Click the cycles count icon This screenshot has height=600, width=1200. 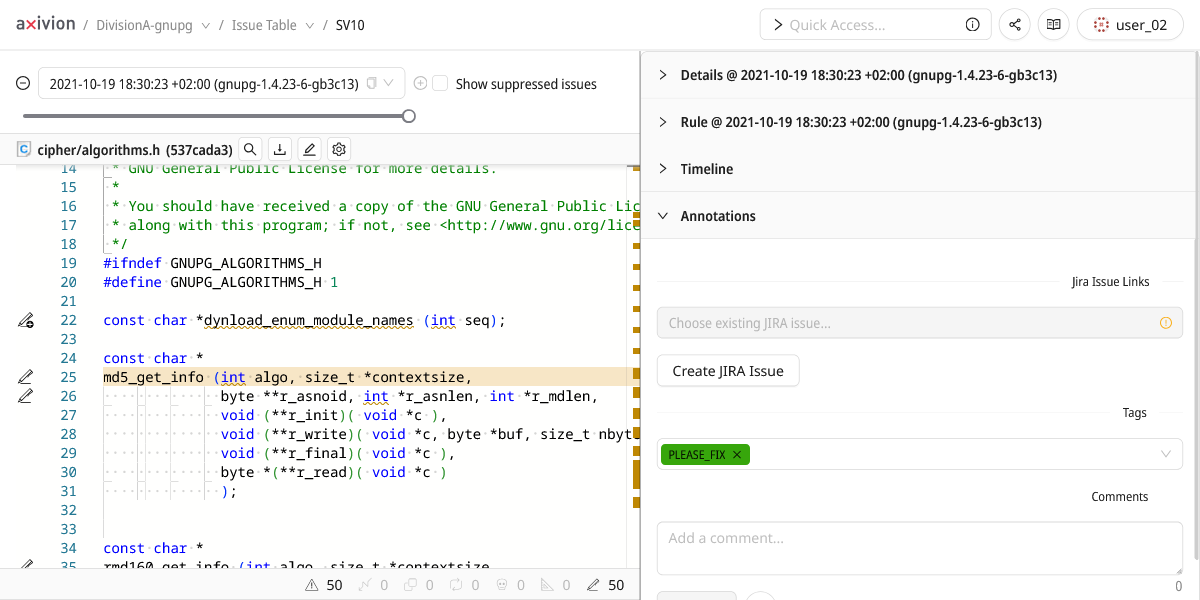[x=465, y=585]
